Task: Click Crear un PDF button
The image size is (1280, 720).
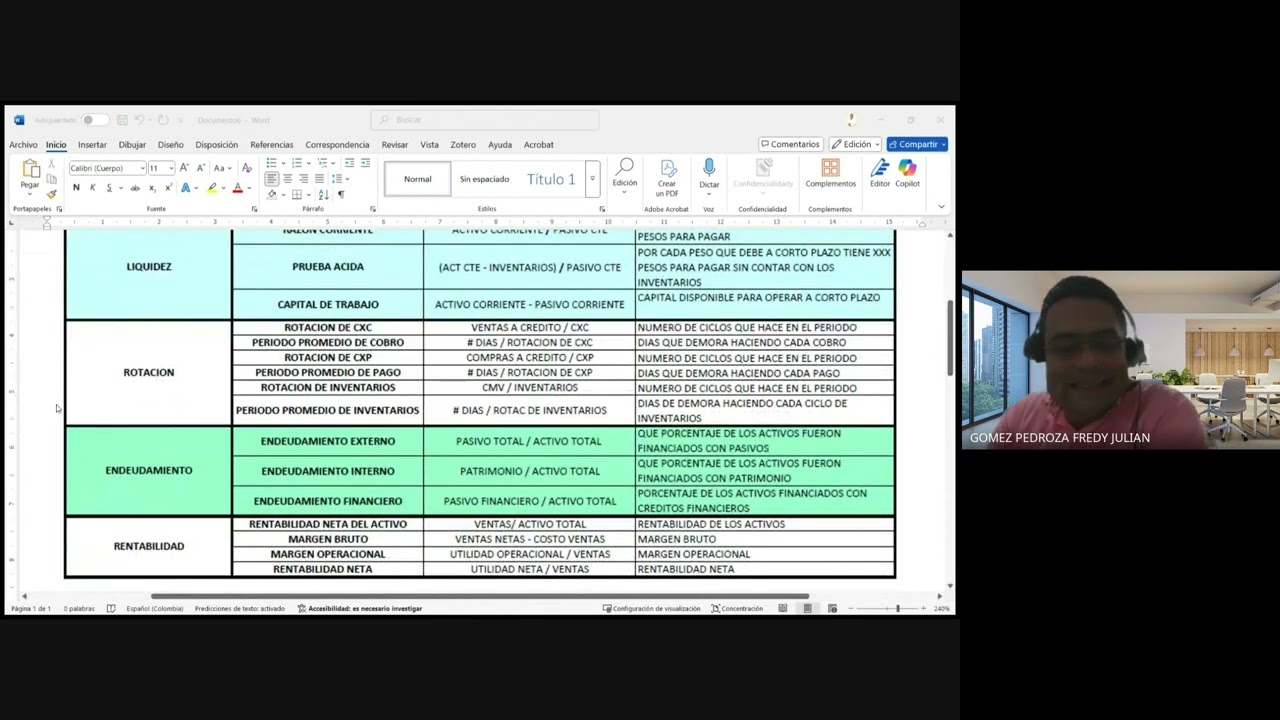Action: (667, 178)
